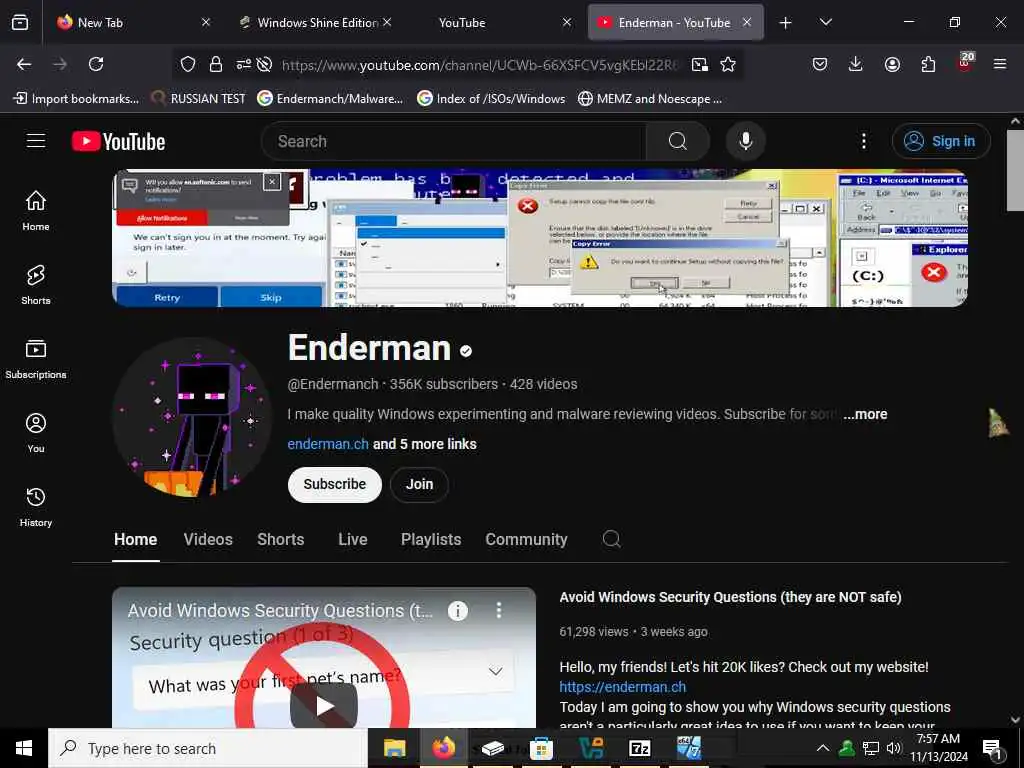
Task: Open Shorts in the sidebar
Action: tap(36, 285)
